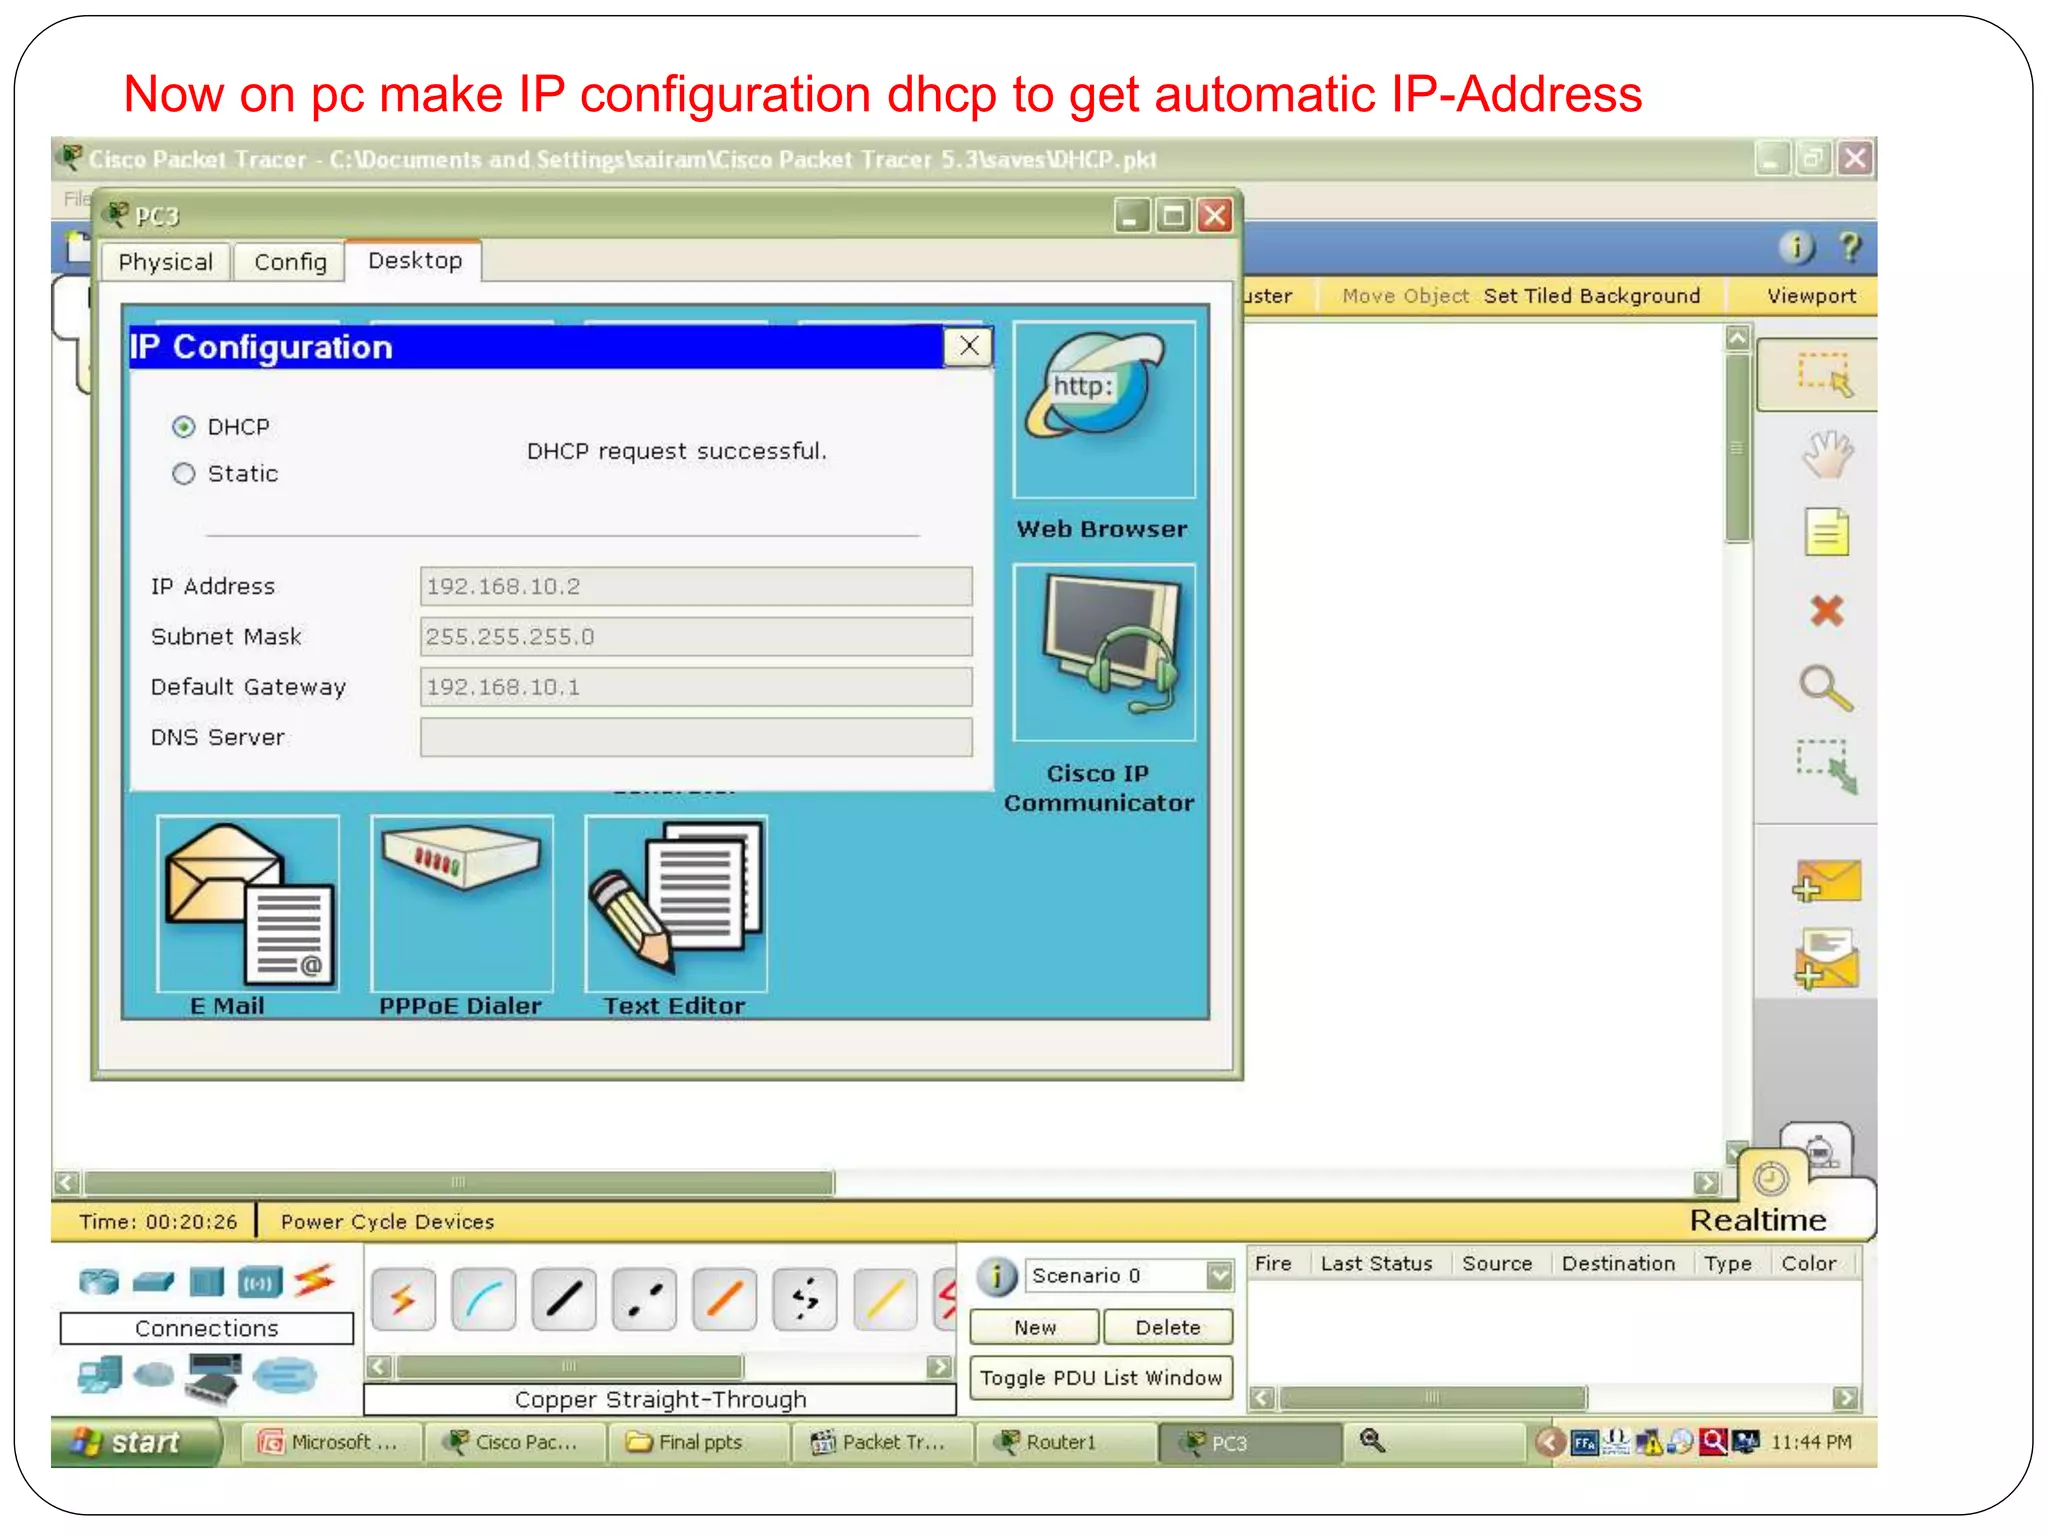Select the End Devices category
Image resolution: width=2048 pixels, height=1536 pixels.
(100, 1375)
